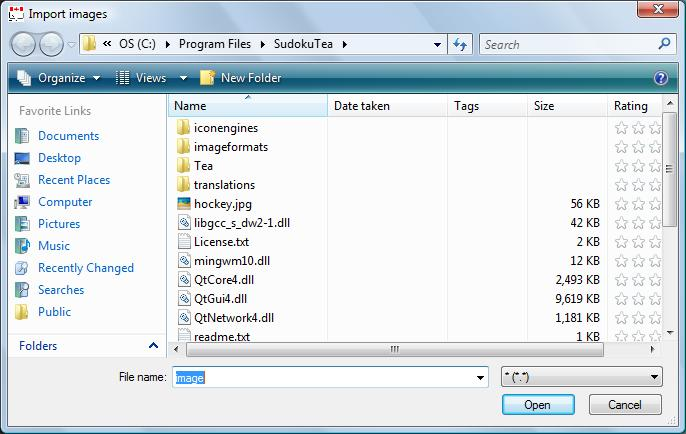Open the Music favorite link
The height and width of the screenshot is (434, 686).
pos(53,246)
